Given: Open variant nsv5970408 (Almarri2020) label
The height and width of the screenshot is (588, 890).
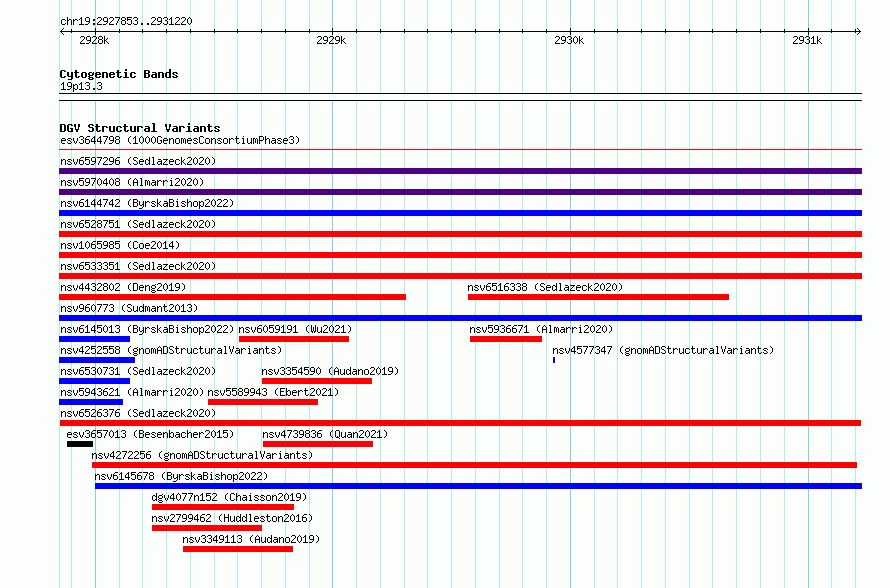Looking at the screenshot, I should pos(132,182).
